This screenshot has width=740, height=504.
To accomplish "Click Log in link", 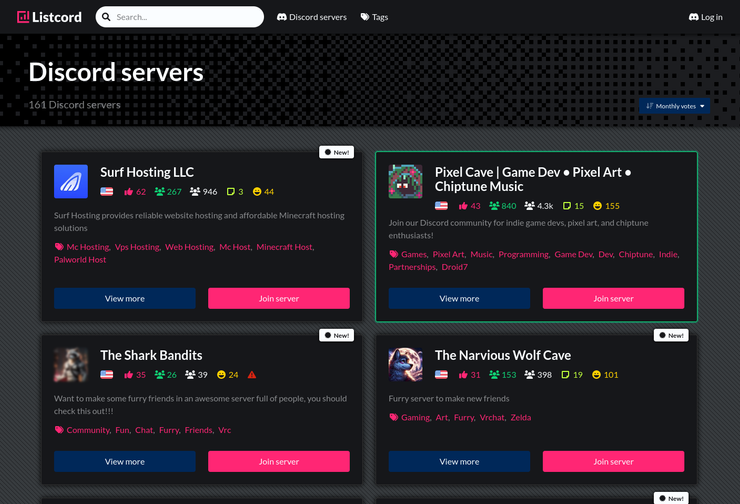I will click(706, 17).
